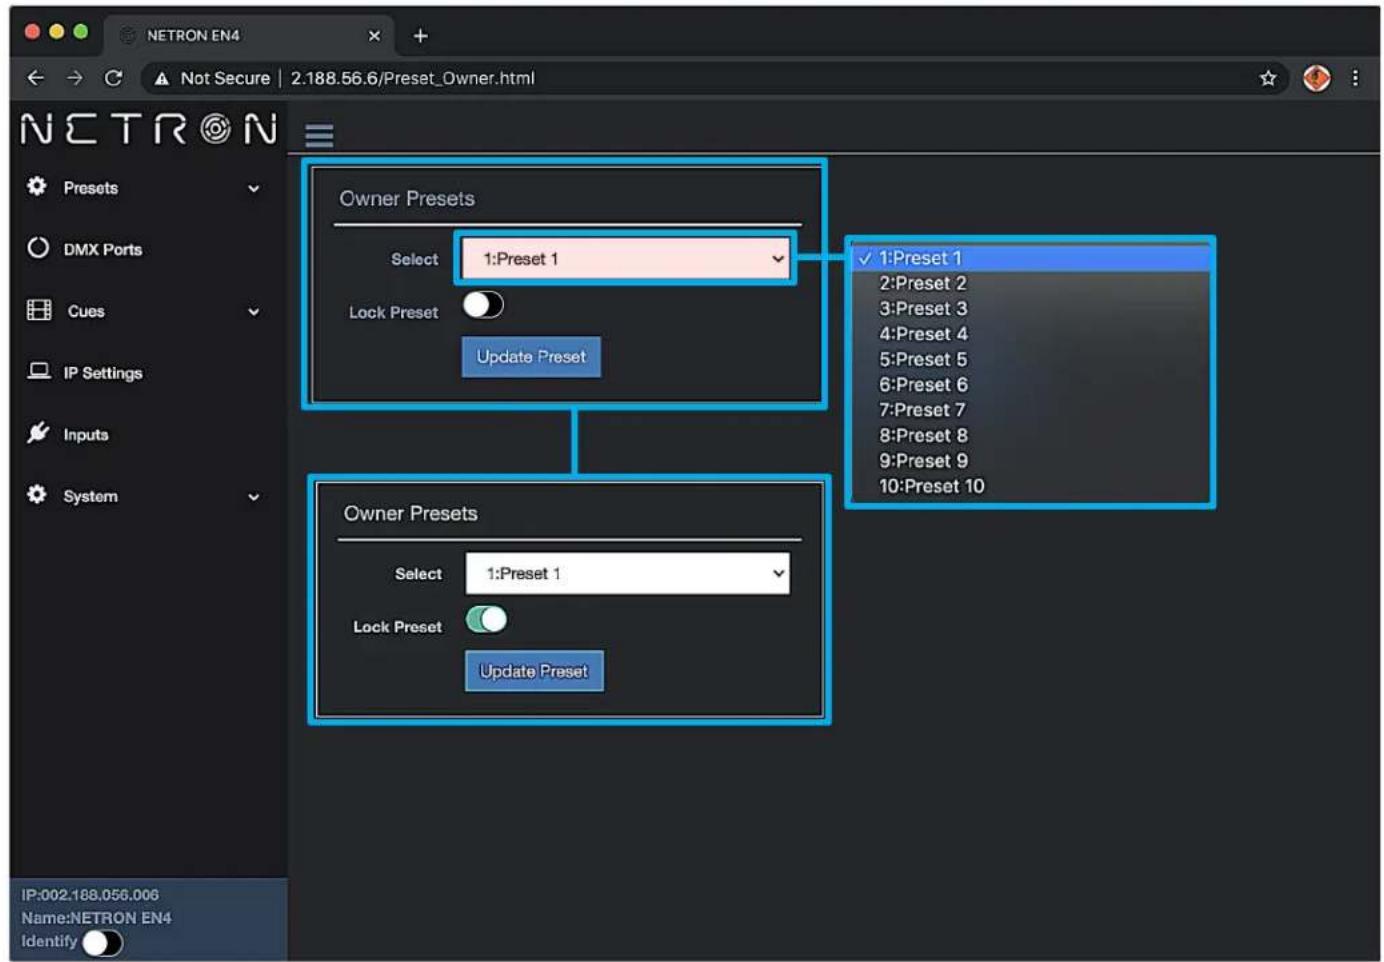This screenshot has width=1384, height=962.
Task: Select the NETRON EN4 browser tab
Action: [x=248, y=36]
